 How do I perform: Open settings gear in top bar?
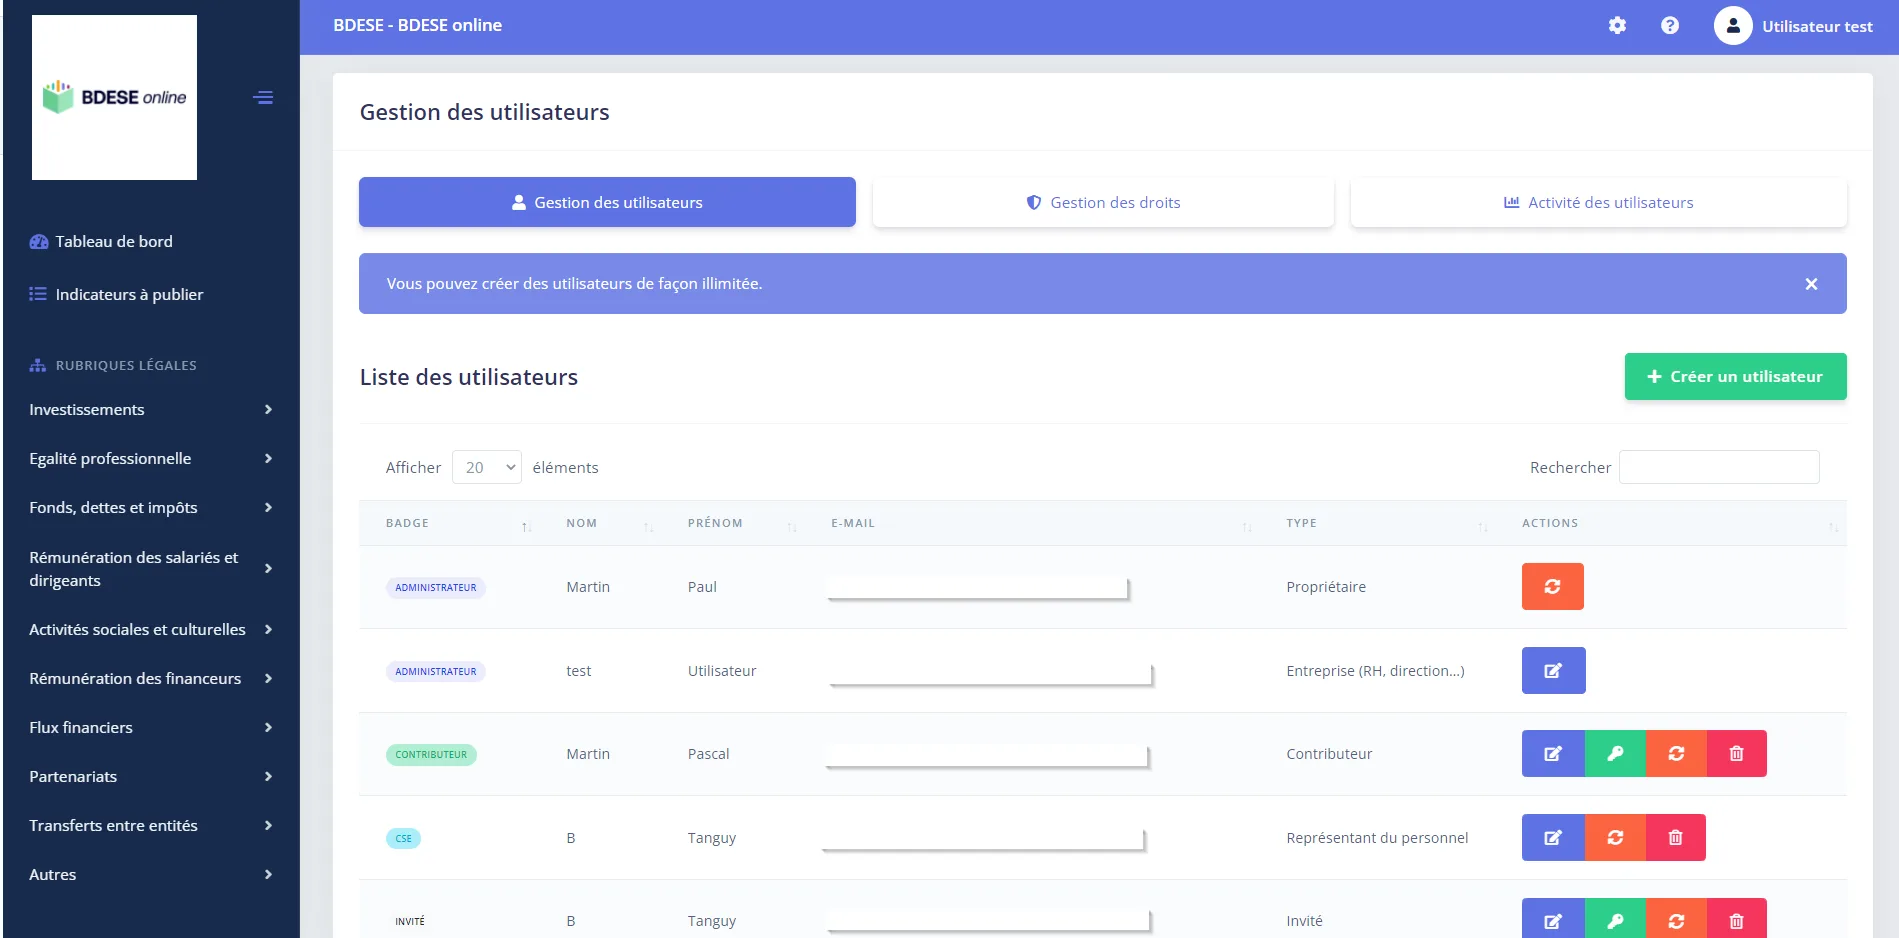[1617, 26]
